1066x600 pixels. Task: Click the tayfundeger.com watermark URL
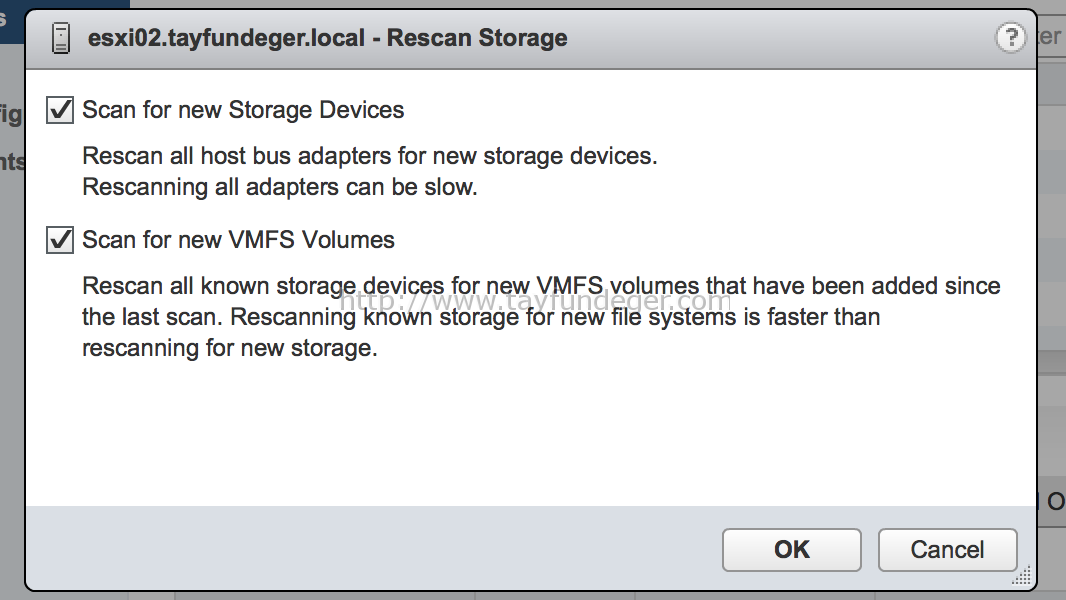click(535, 301)
